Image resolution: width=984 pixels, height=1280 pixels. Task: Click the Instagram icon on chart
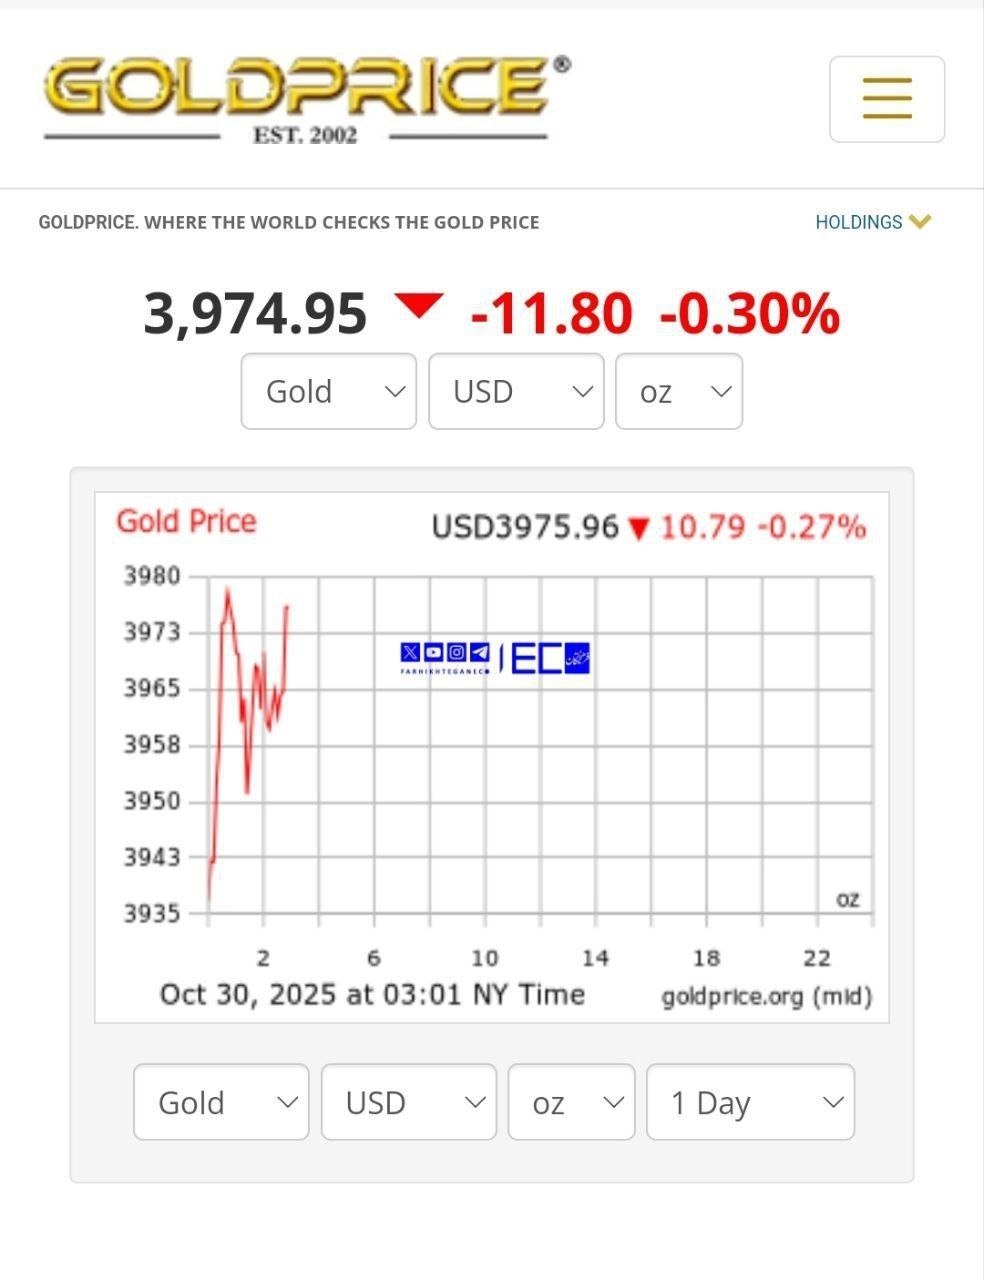tap(457, 653)
